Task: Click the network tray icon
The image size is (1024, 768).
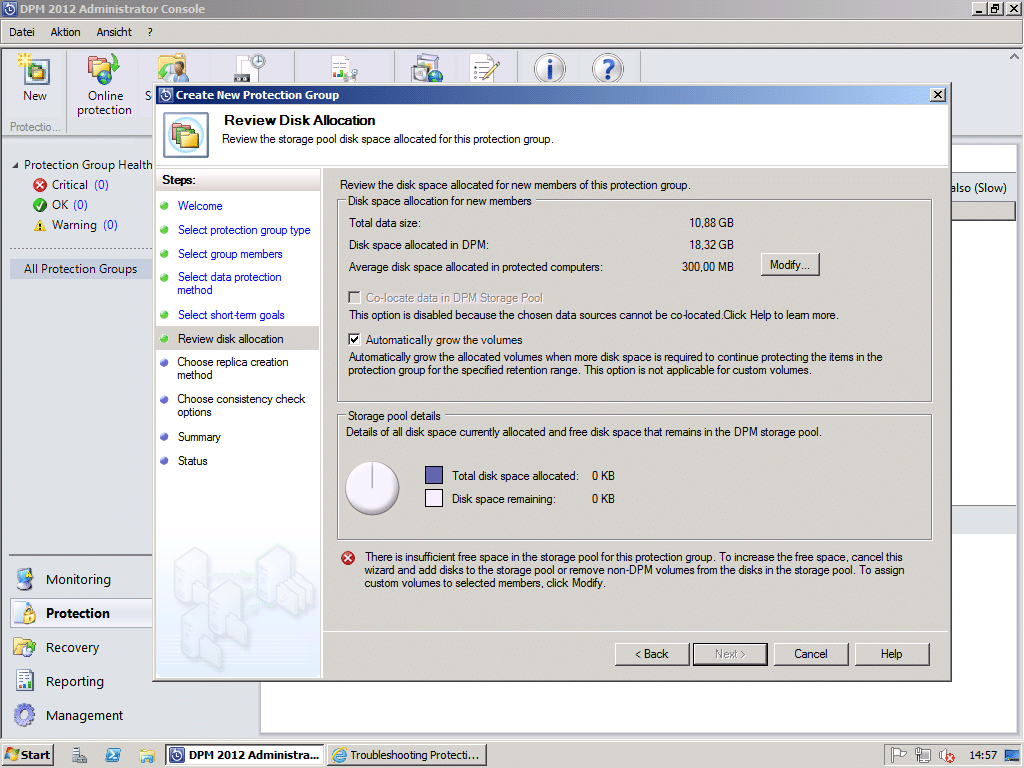Action: (x=922, y=755)
